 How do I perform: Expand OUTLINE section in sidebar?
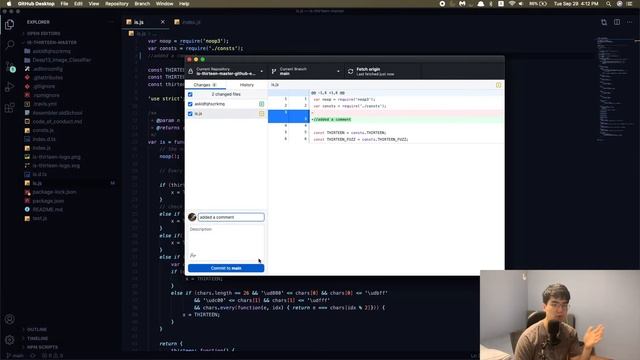(x=37, y=329)
